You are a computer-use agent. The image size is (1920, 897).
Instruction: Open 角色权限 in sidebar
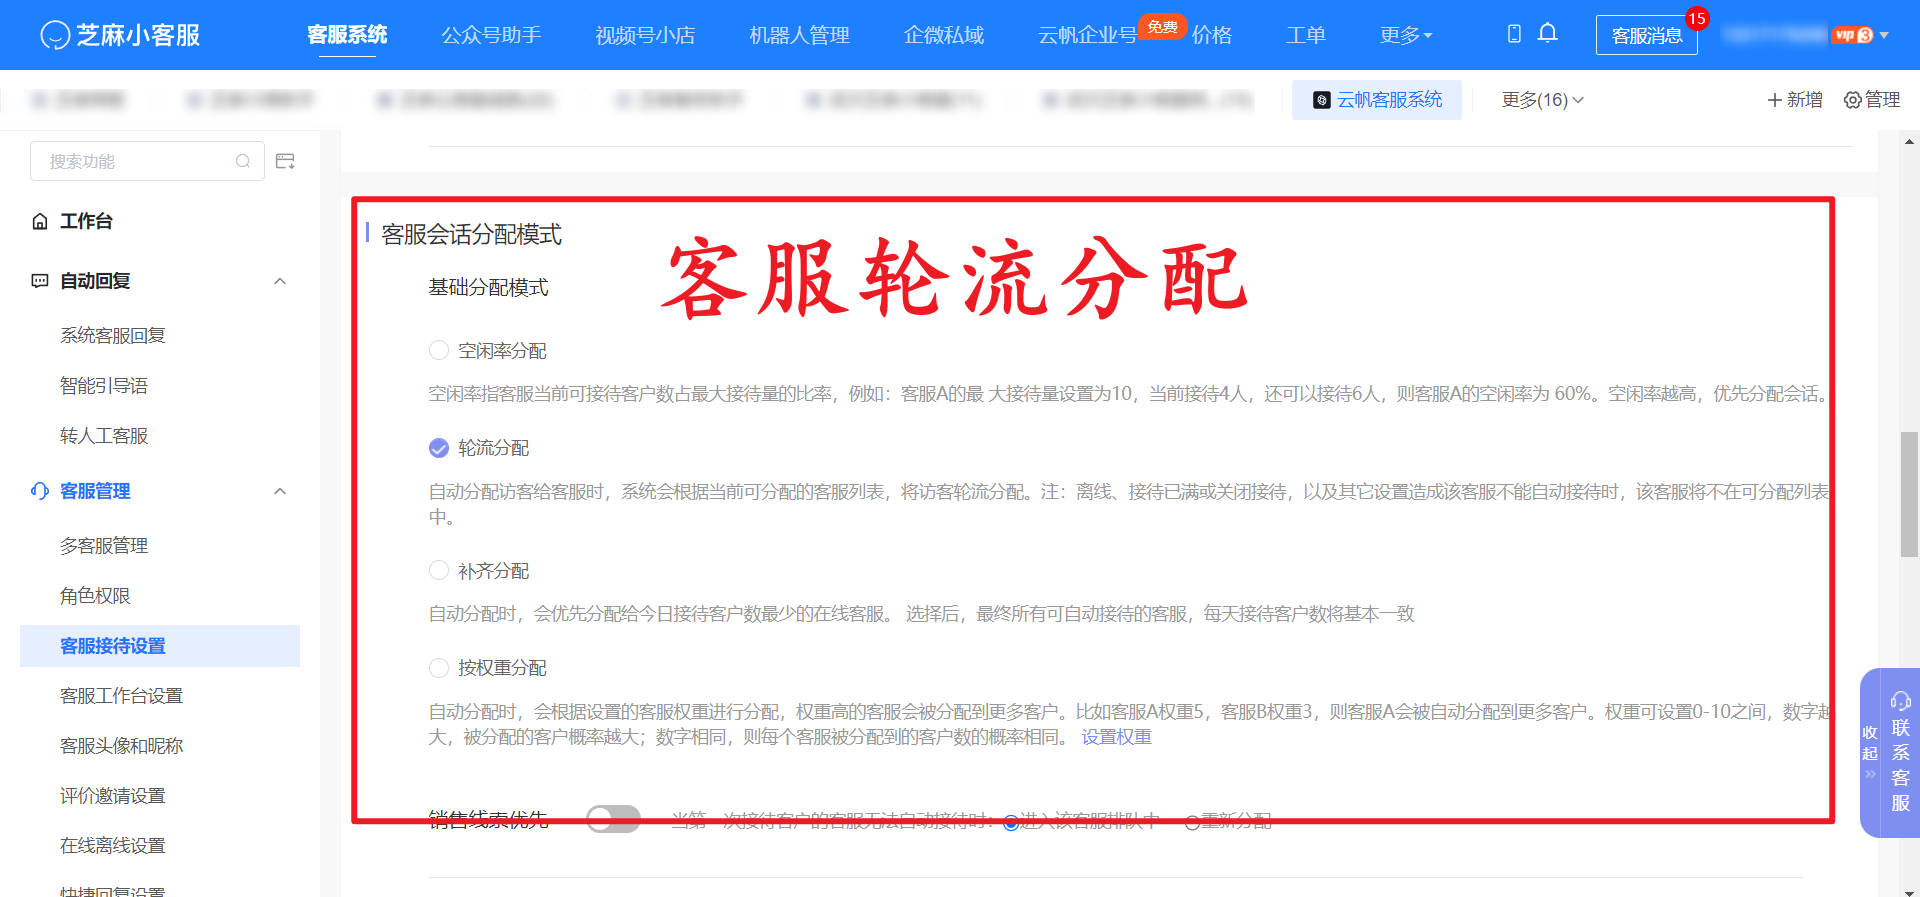coord(95,595)
